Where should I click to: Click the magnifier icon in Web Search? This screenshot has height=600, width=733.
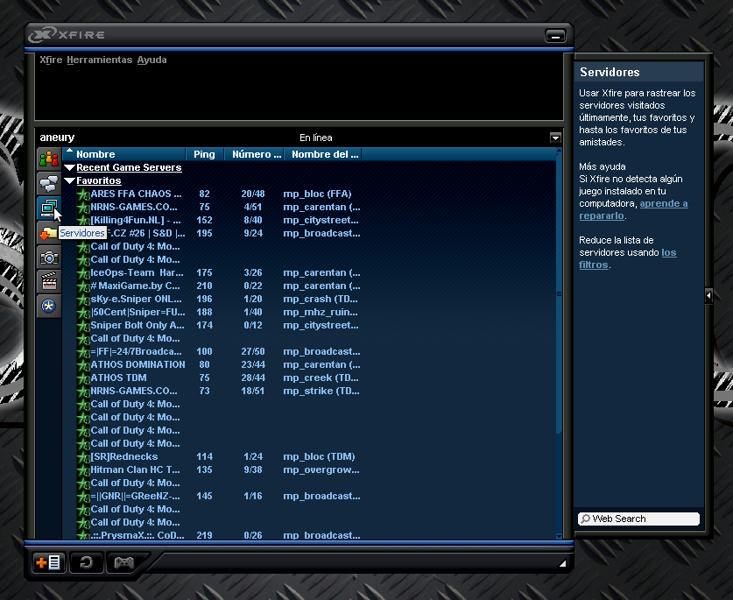(585, 519)
